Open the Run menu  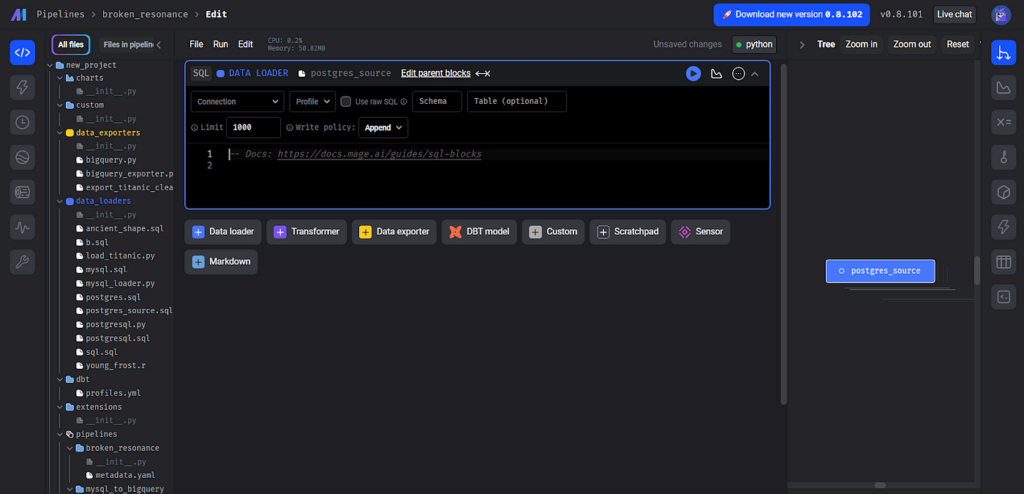(220, 44)
